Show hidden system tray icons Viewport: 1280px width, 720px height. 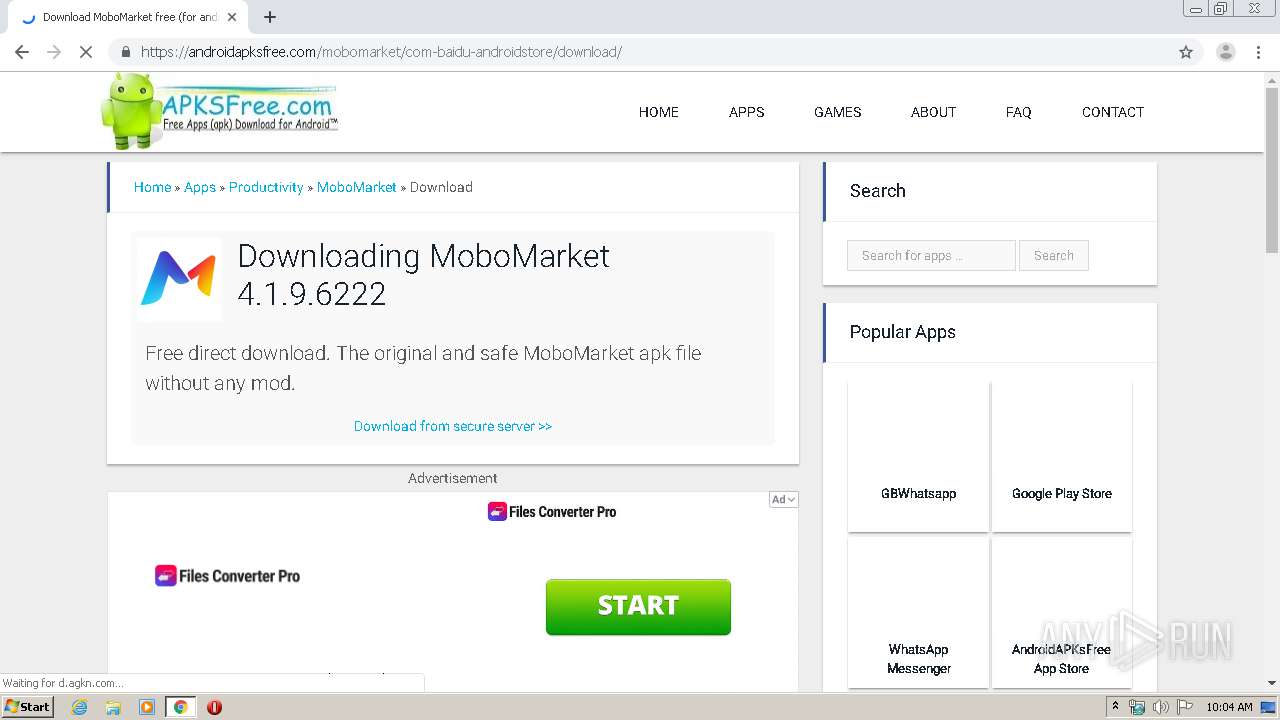point(1115,707)
